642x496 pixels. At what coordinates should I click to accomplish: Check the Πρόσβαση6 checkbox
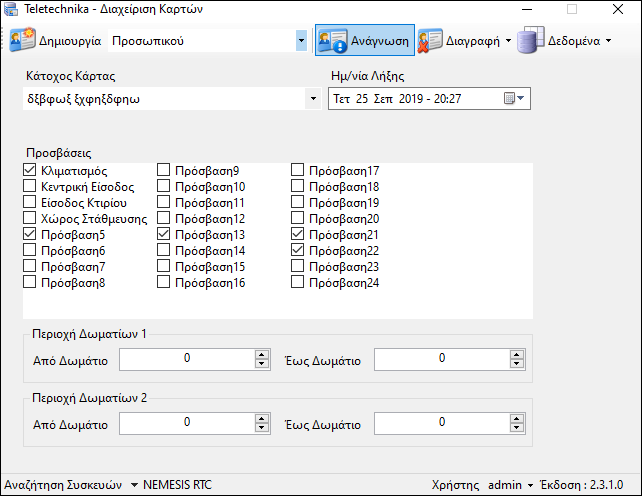click(x=29, y=250)
